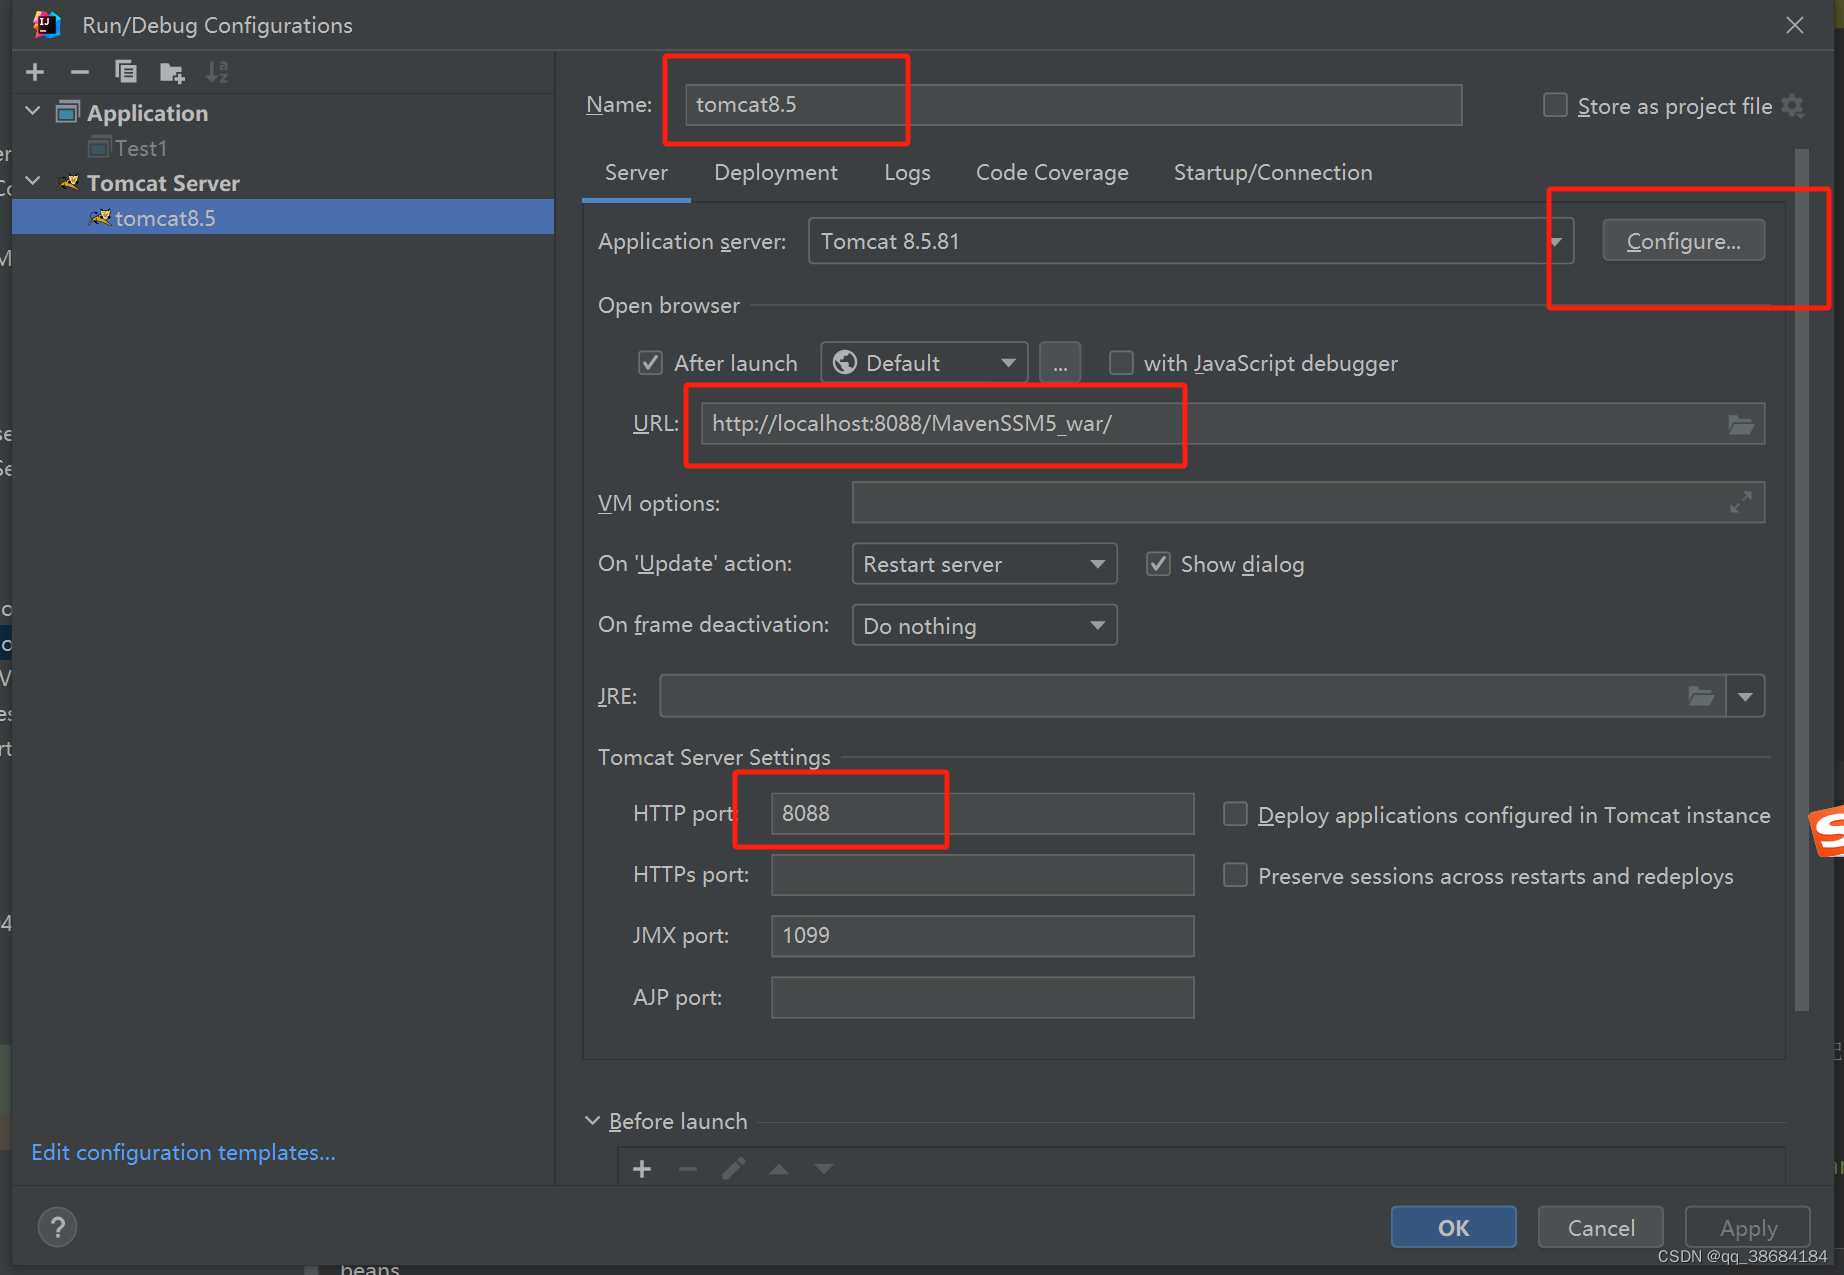Click the Name input field
This screenshot has width=1844, height=1275.
1074,105
